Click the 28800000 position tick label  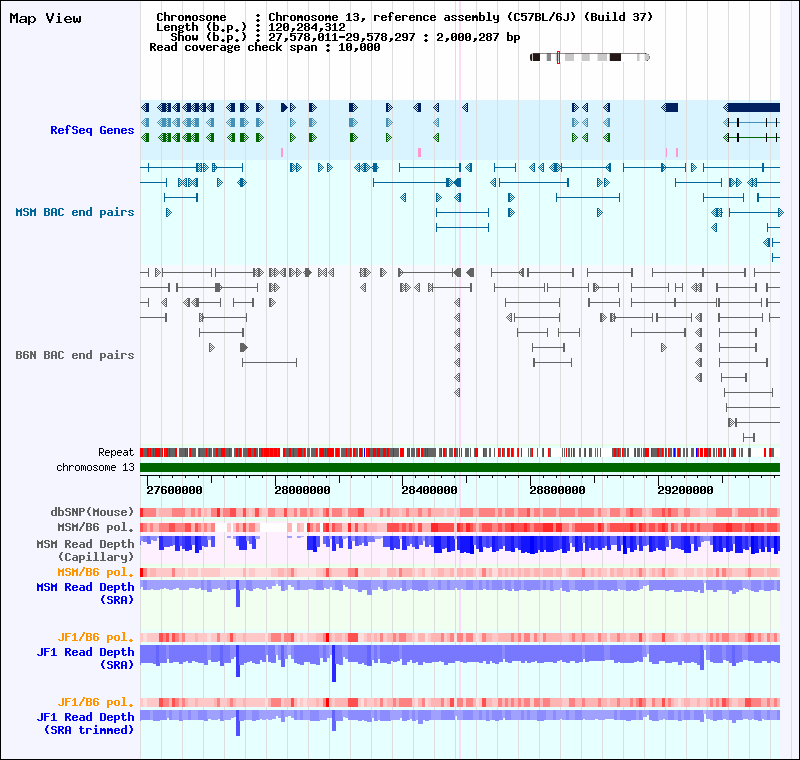557,490
